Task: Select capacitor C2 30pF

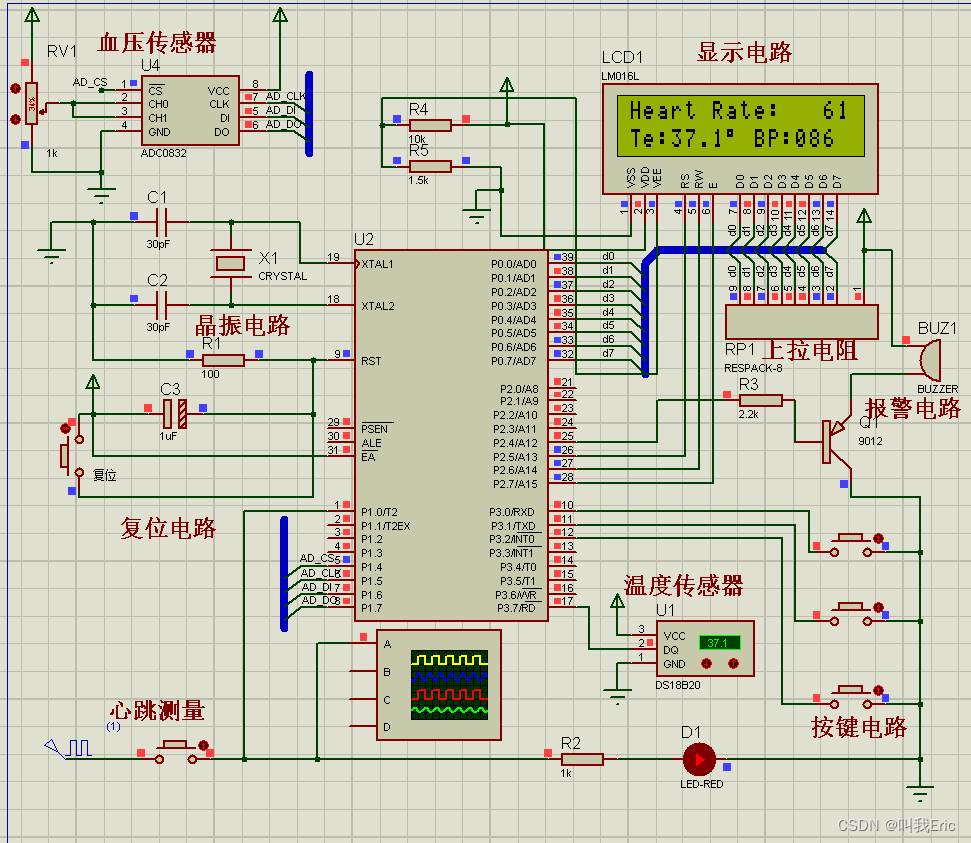Action: (x=161, y=305)
